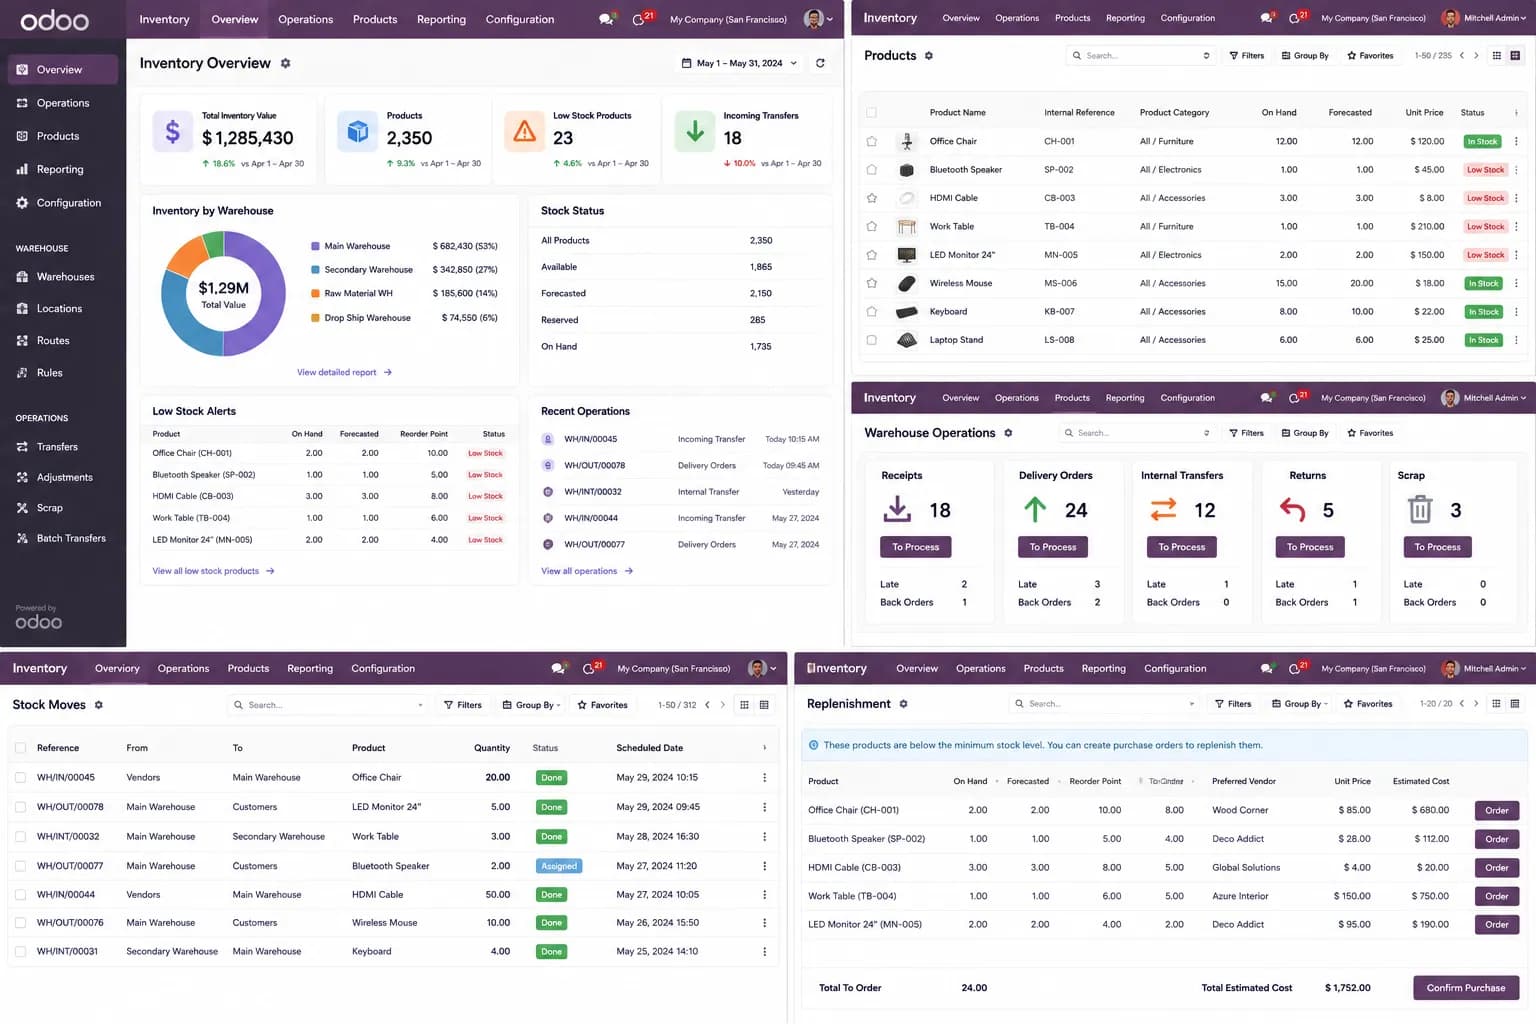Tick the checkbox for WH/OUT/00078 stock move
The width and height of the screenshot is (1536, 1024).
pyautogui.click(x=20, y=807)
